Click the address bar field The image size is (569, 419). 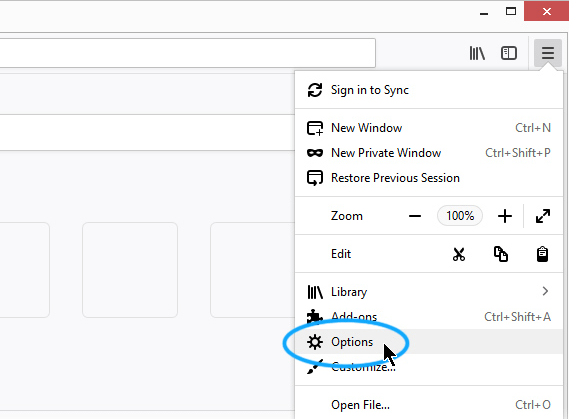tap(188, 53)
